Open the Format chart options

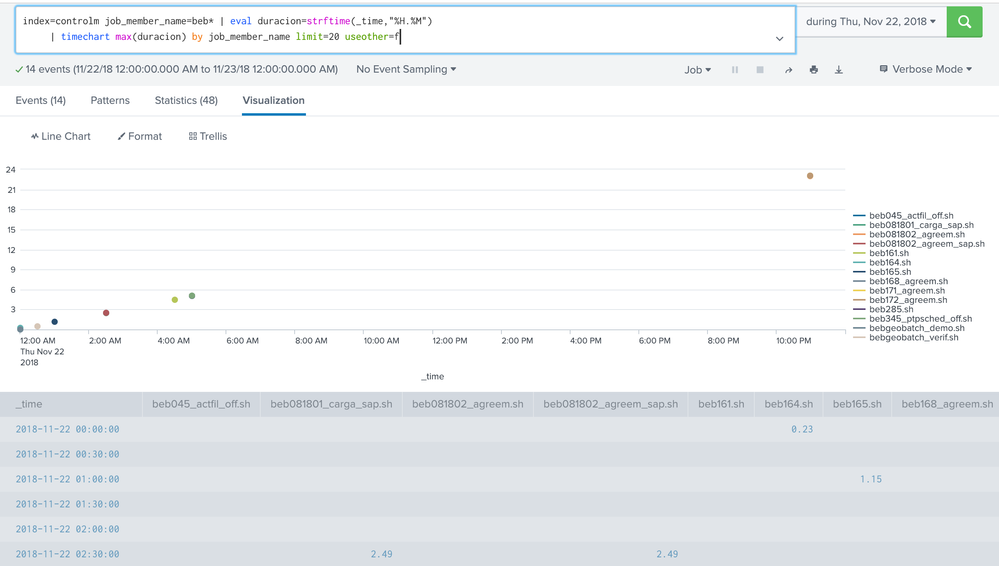pos(140,136)
